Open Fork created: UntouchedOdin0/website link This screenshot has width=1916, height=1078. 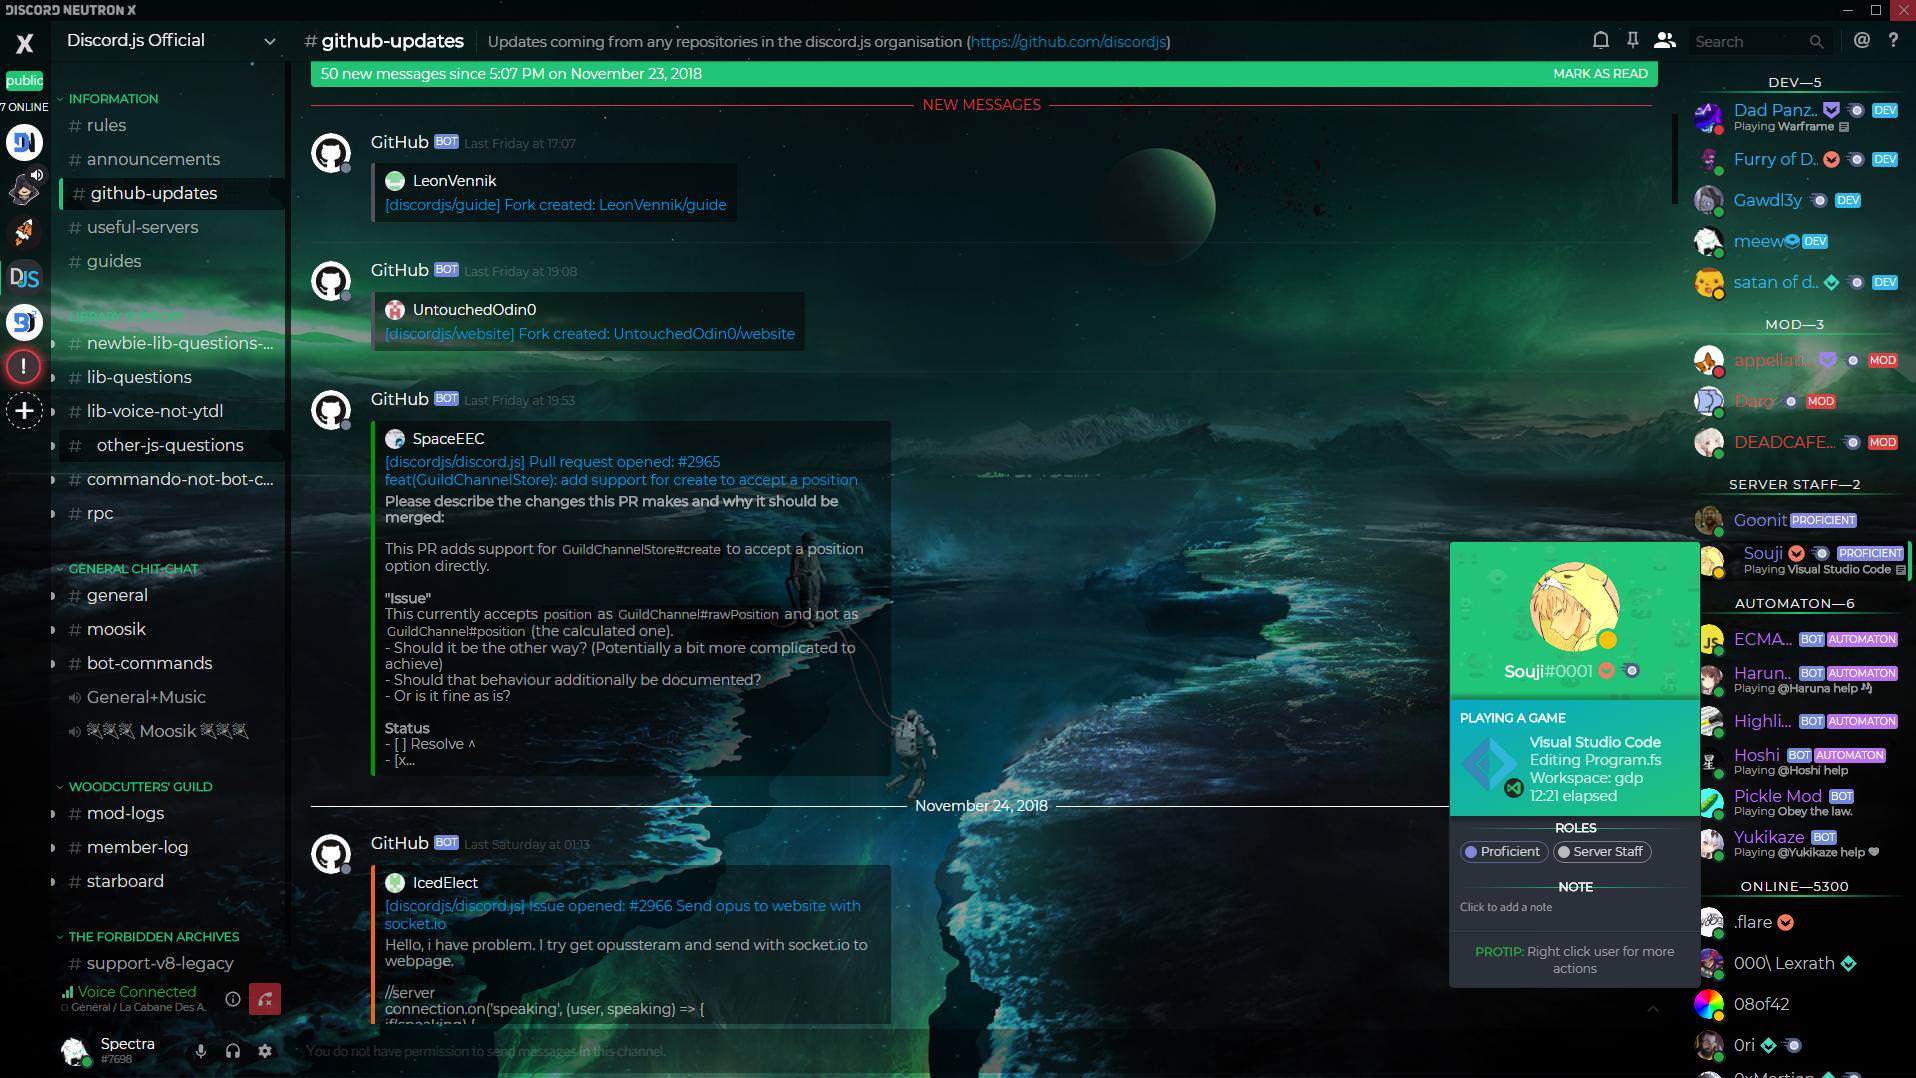(x=590, y=334)
